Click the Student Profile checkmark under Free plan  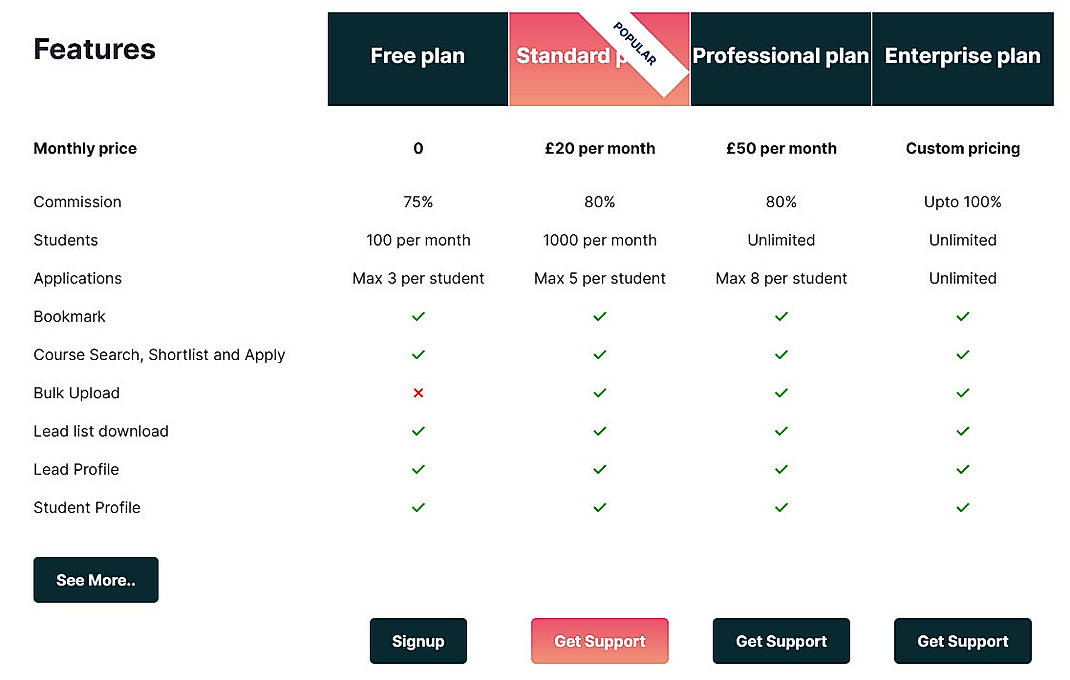pos(418,507)
